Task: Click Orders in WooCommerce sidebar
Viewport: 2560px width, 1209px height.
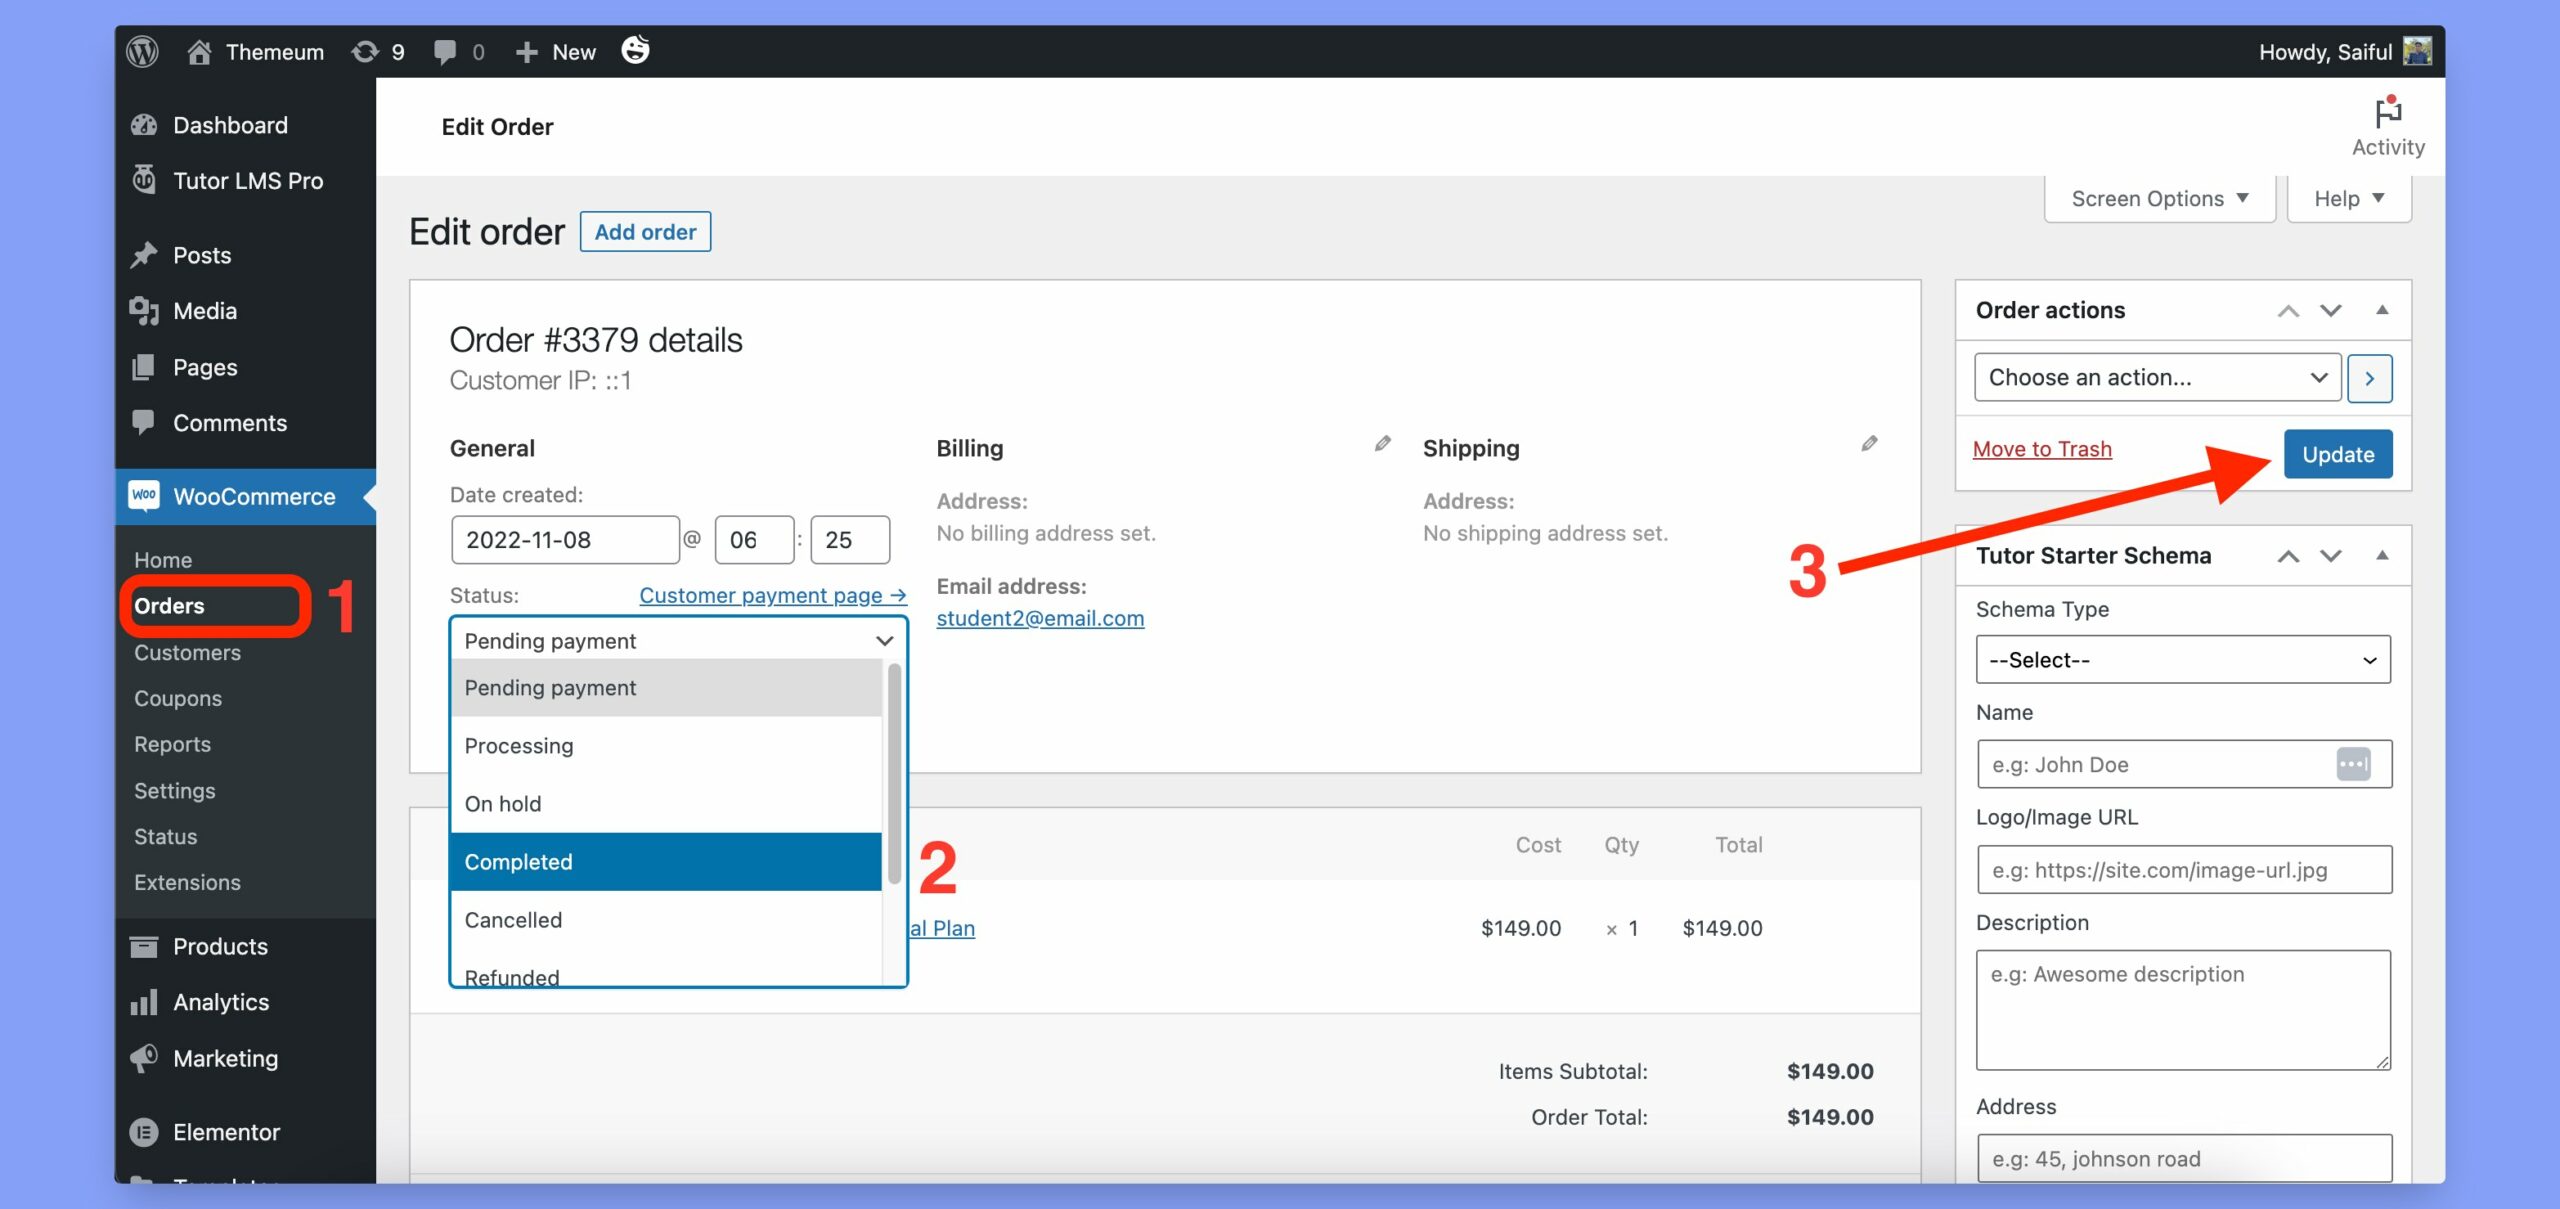Action: (170, 605)
